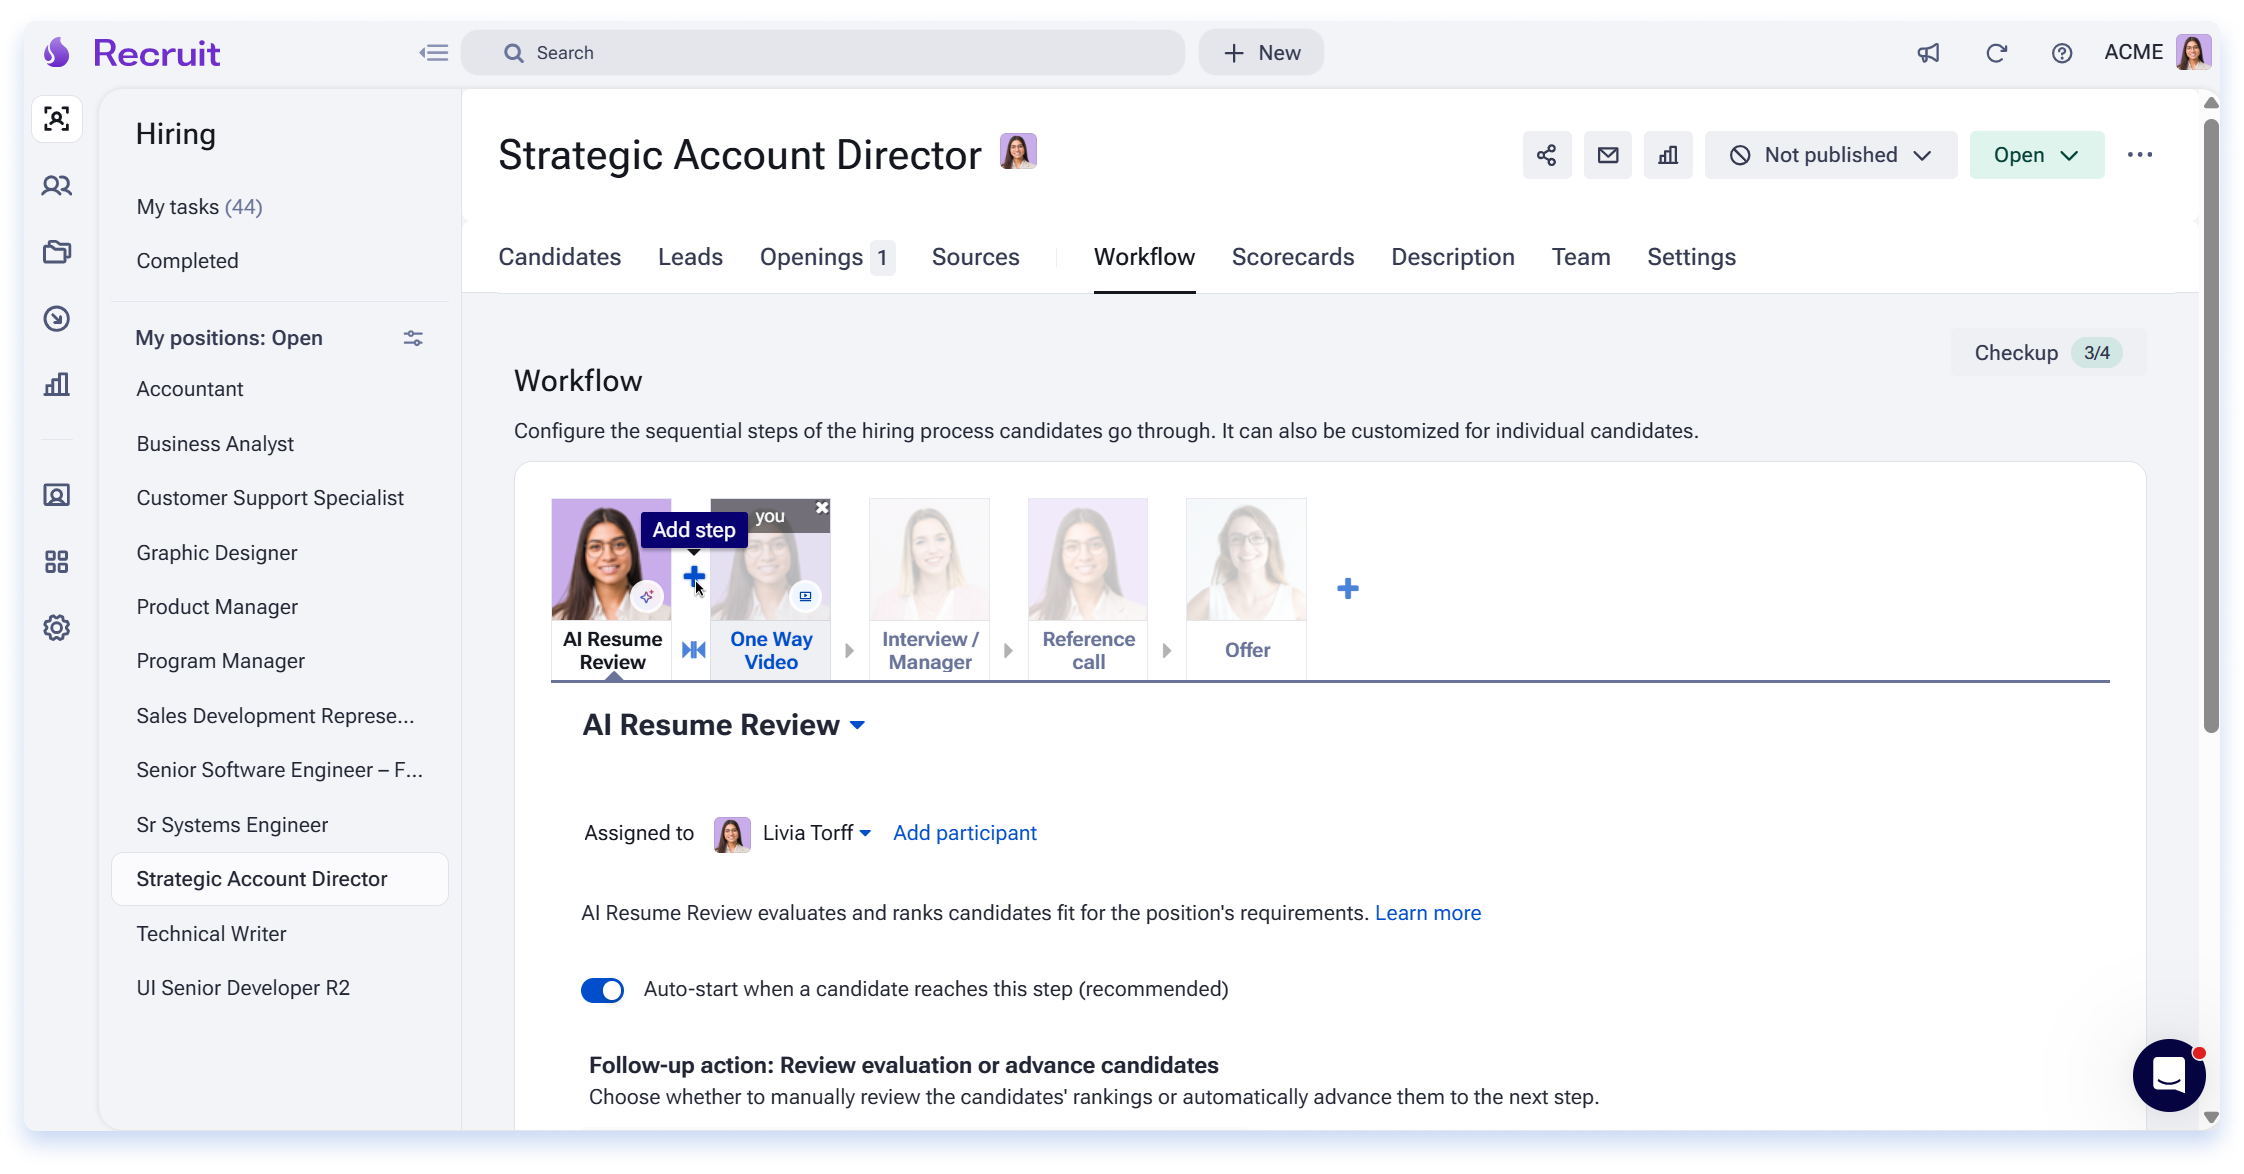
Task: Open the help question mark icon
Action: tap(2061, 53)
